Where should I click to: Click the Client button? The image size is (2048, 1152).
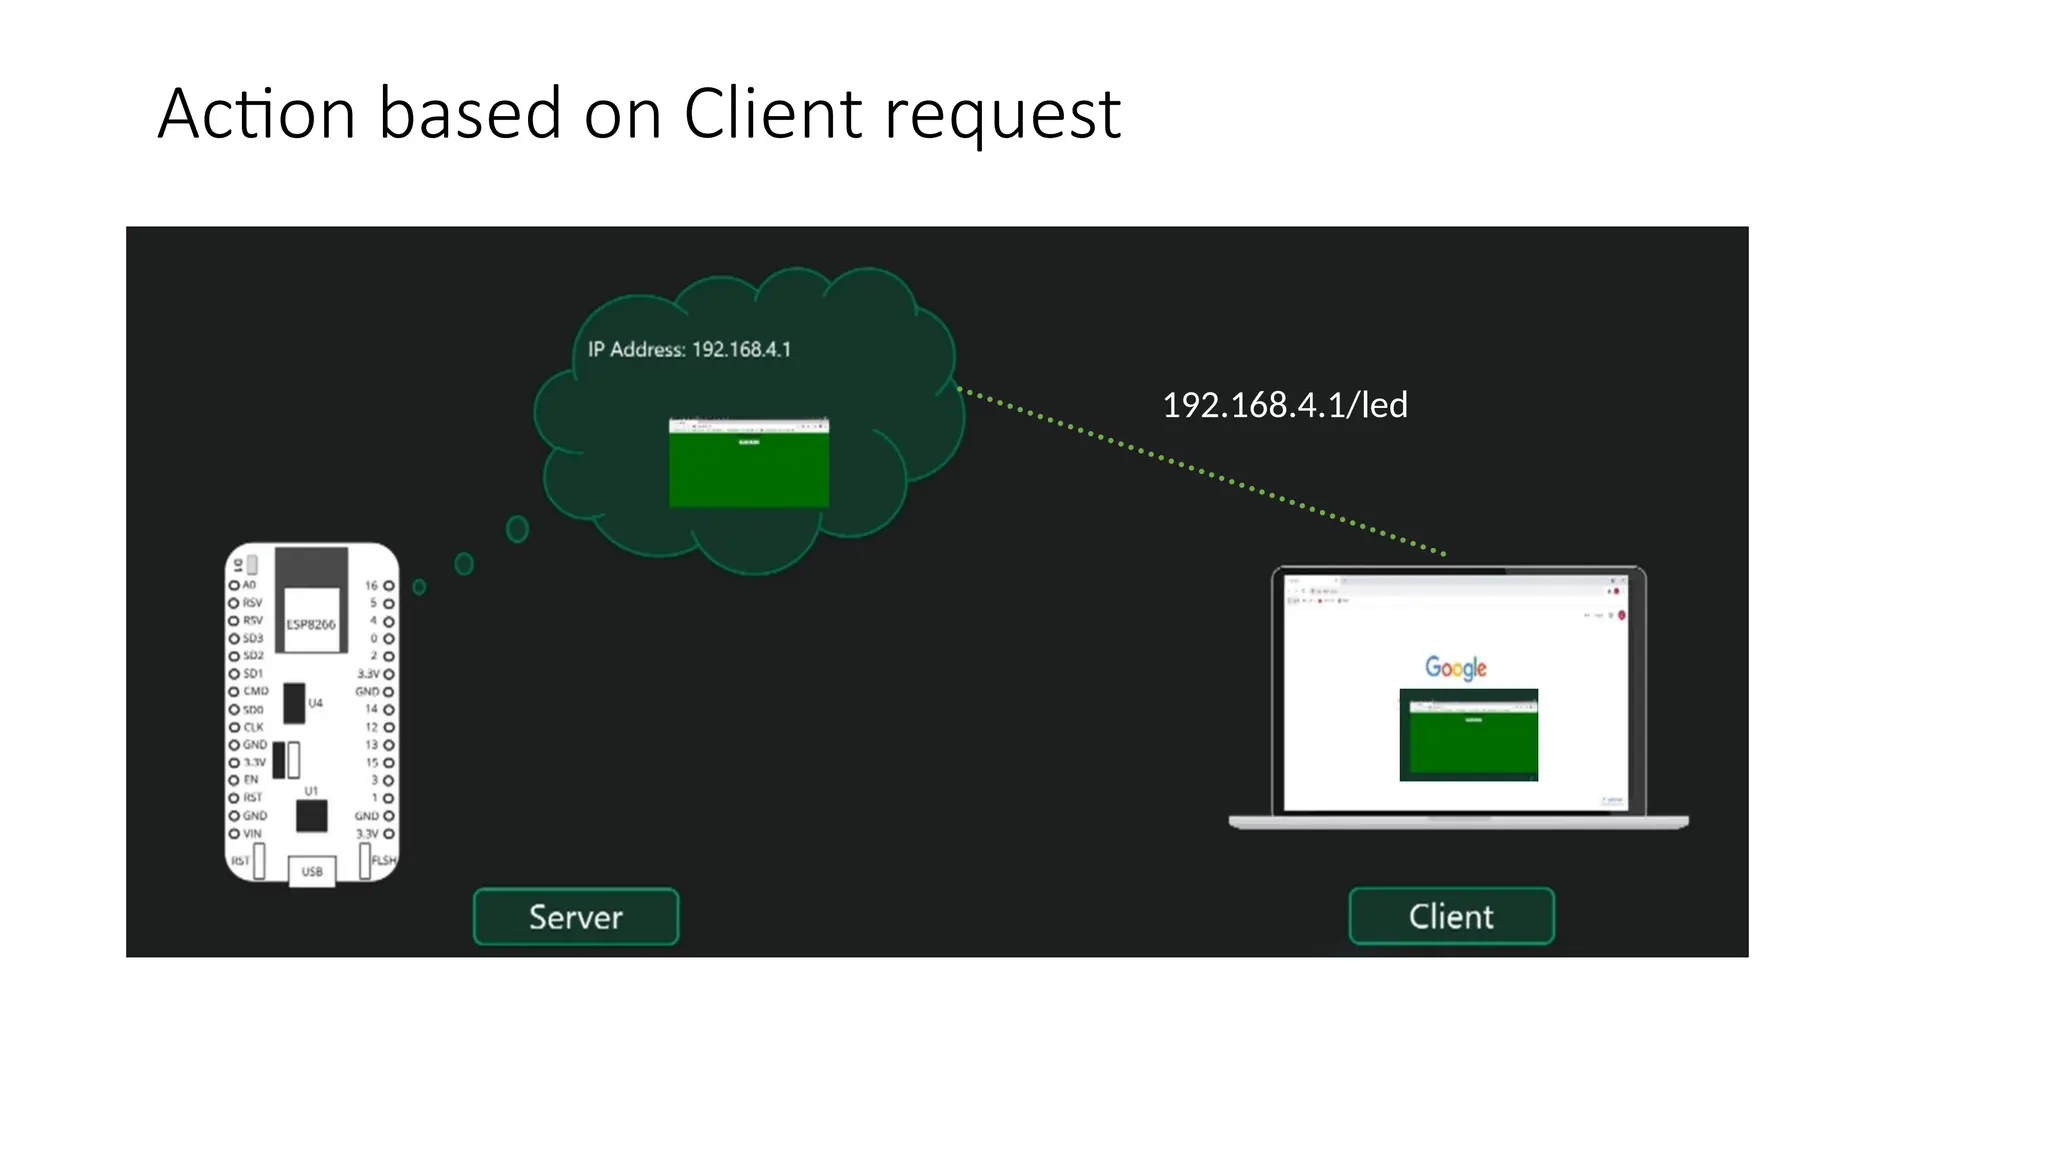1450,915
